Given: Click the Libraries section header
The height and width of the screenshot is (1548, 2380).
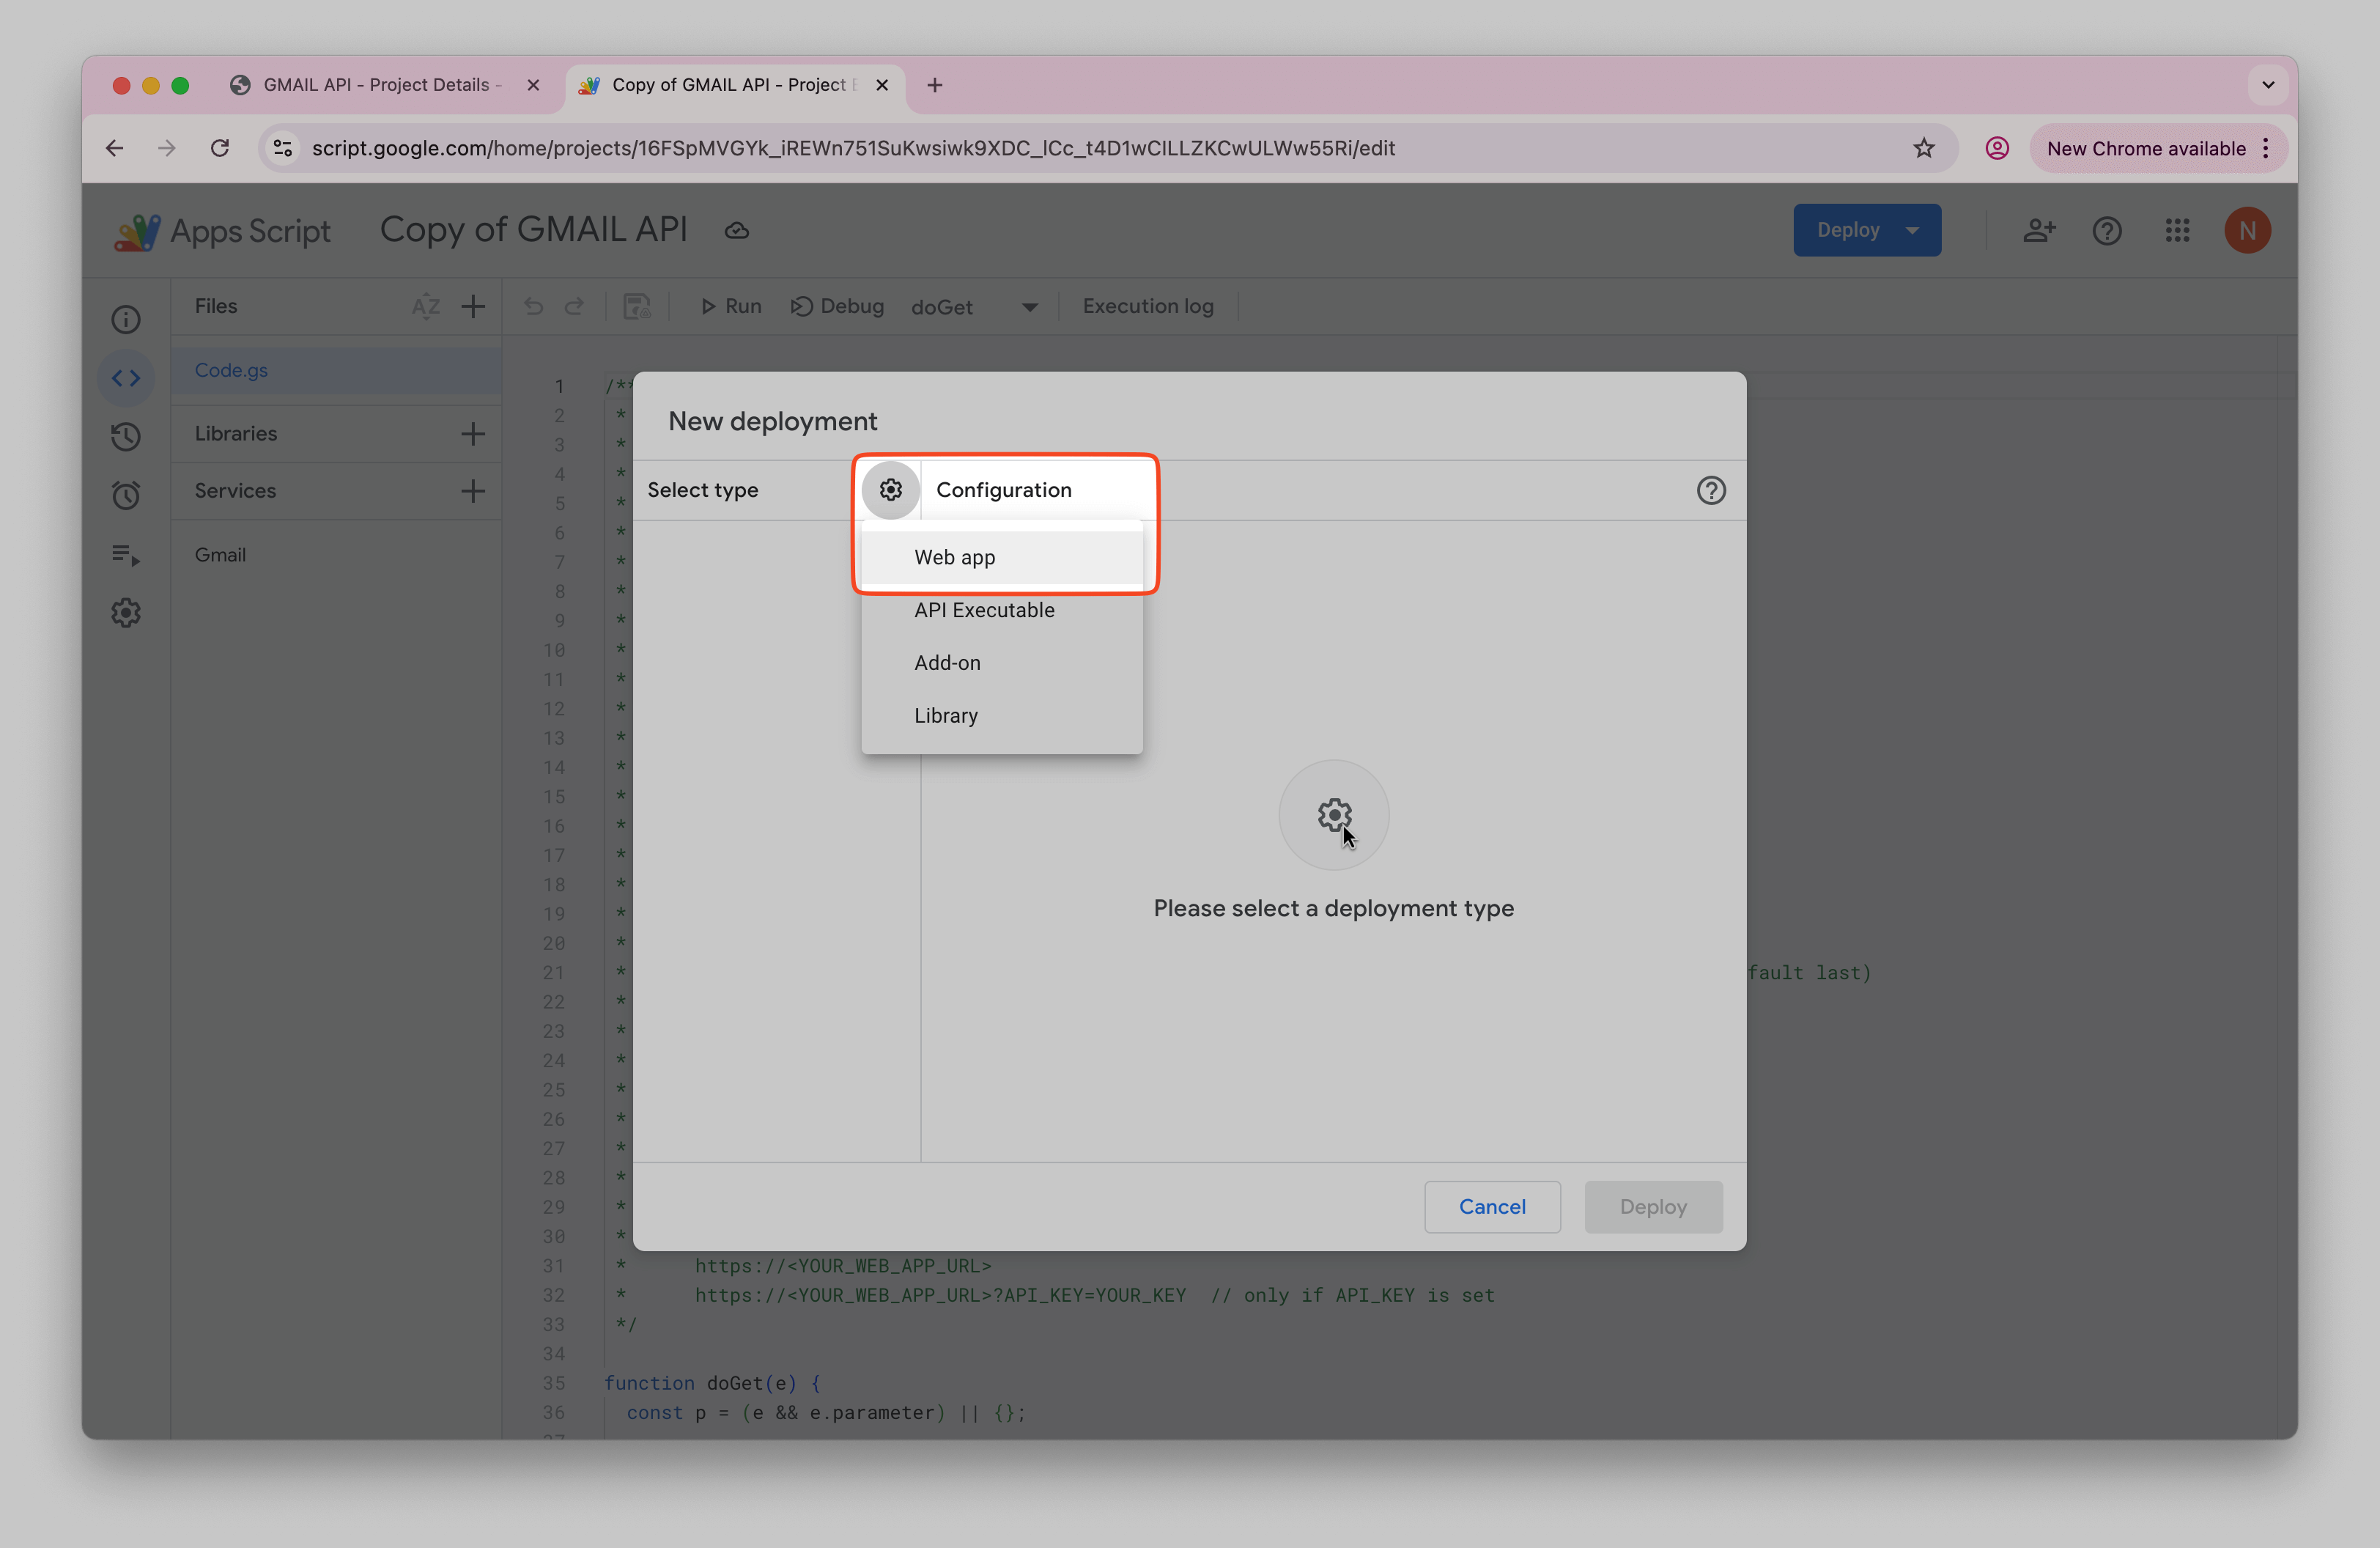Looking at the screenshot, I should [236, 433].
